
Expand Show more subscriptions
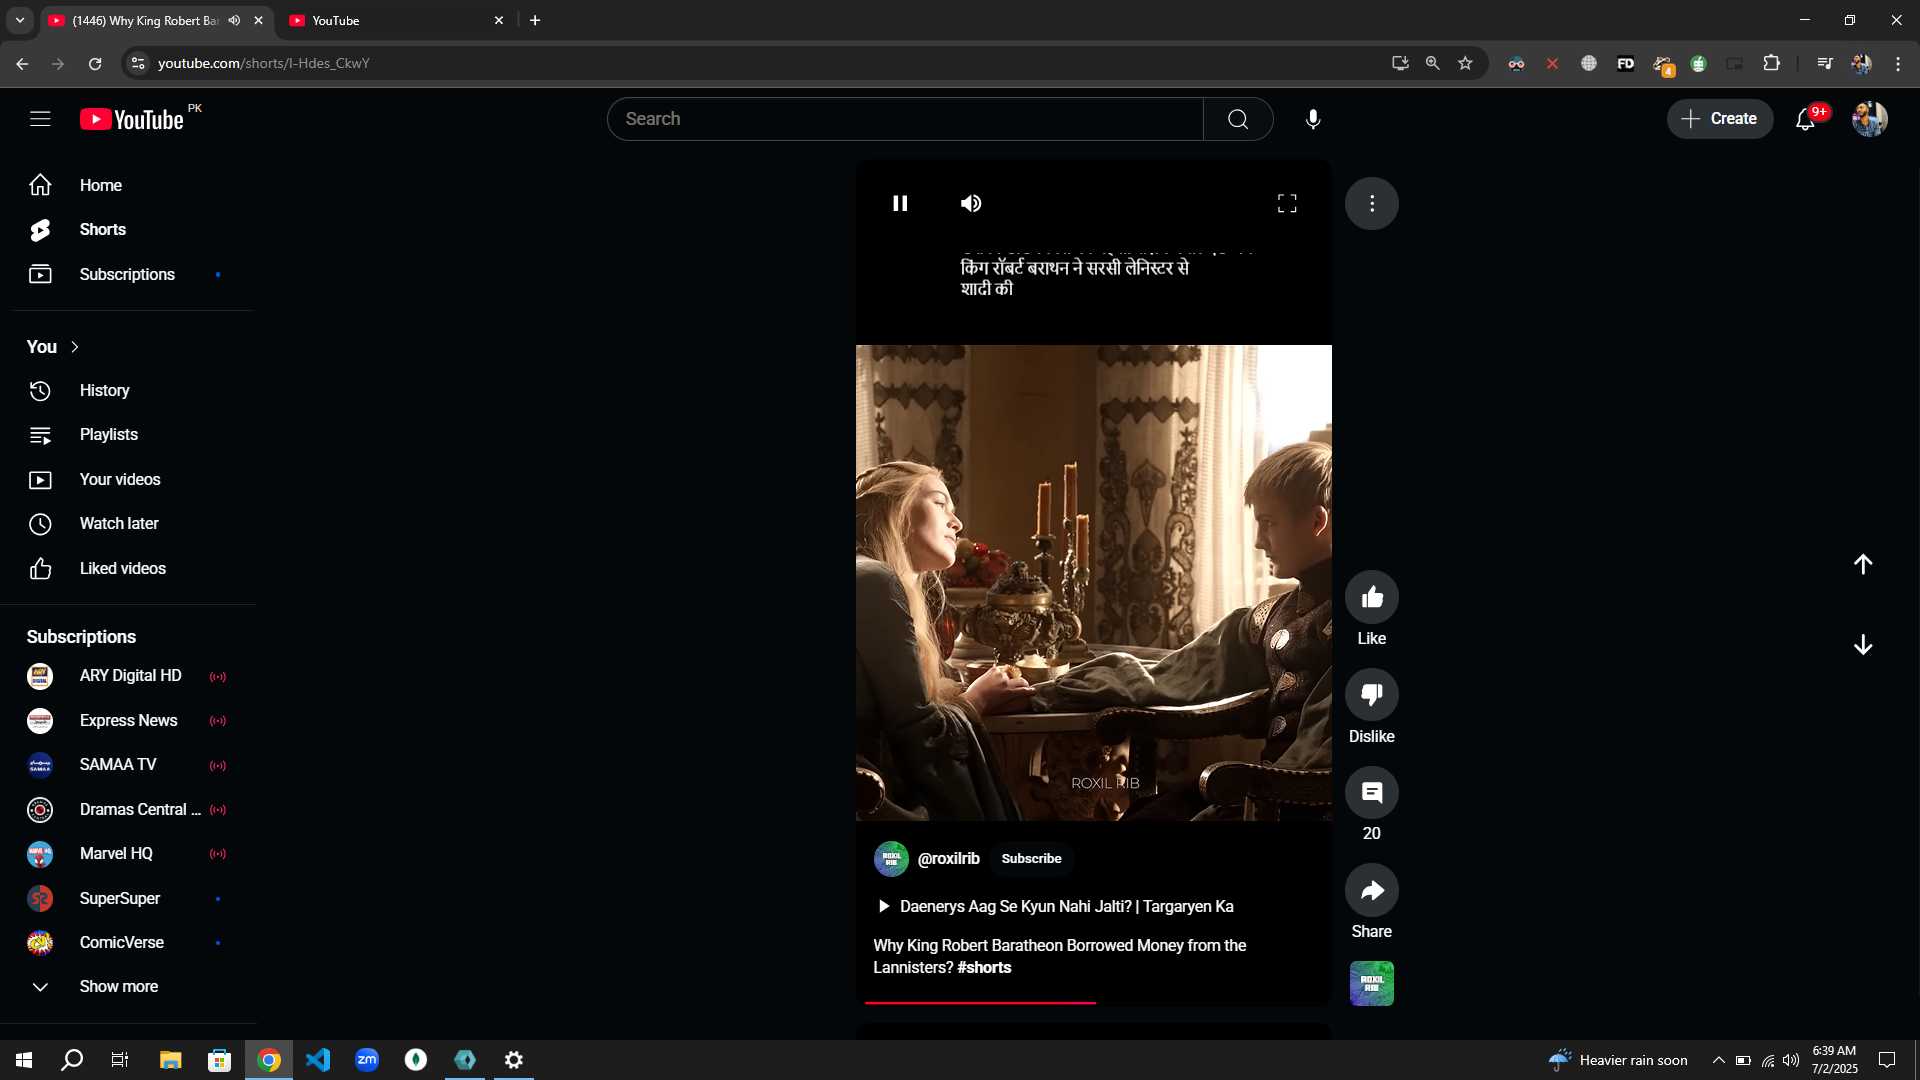128,987
